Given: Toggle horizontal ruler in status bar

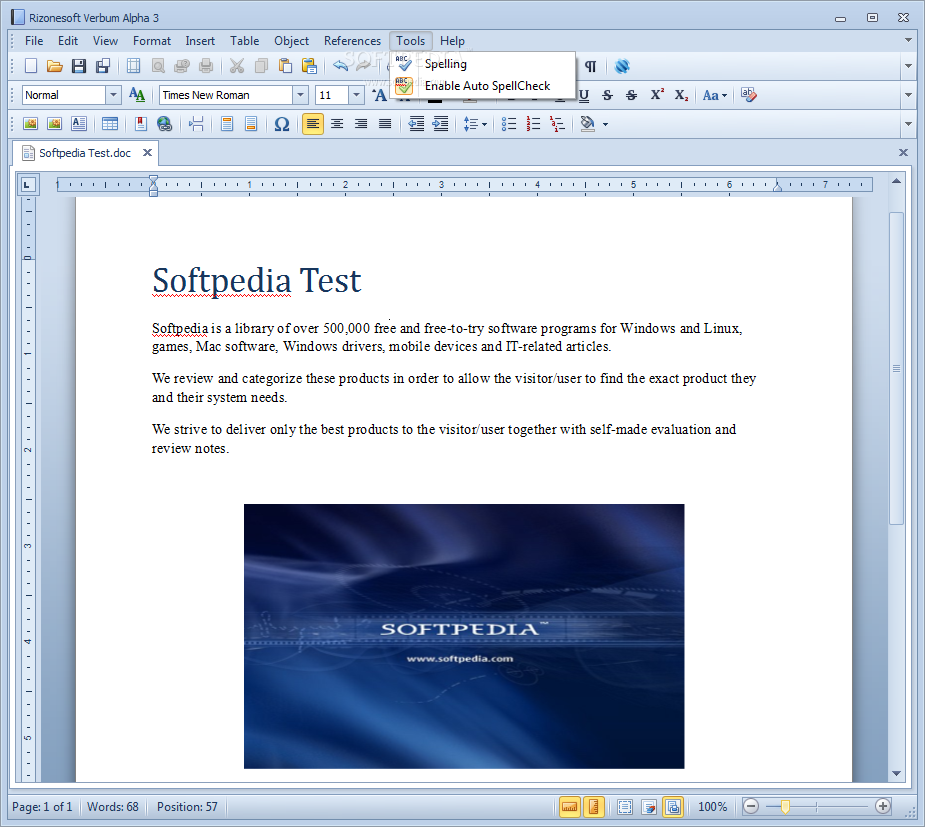Looking at the screenshot, I should click(x=570, y=807).
